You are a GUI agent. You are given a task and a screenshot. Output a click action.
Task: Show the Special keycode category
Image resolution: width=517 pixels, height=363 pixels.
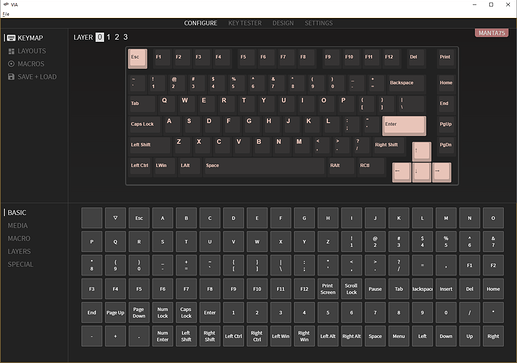coord(20,264)
